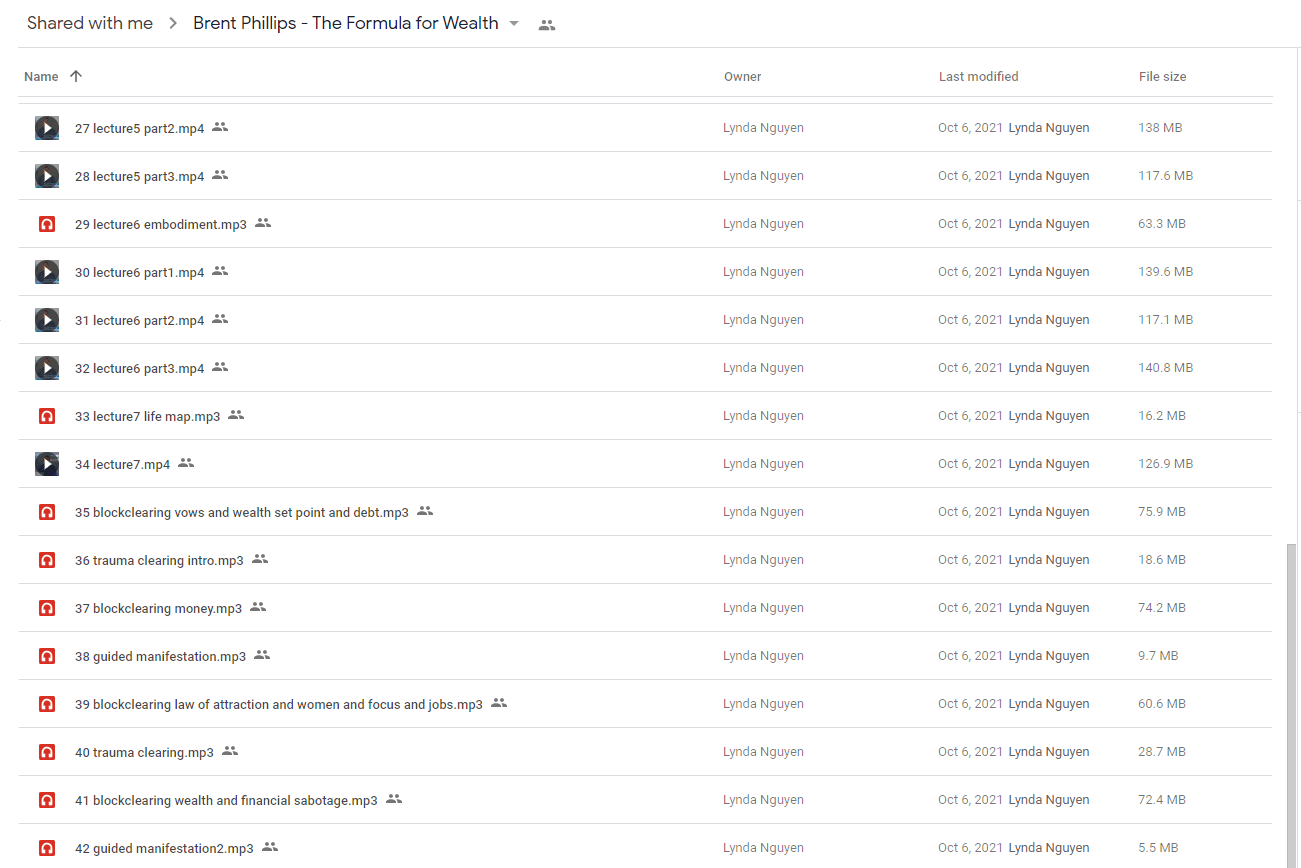Viewport: 1301px width, 868px height.
Task: Select audio icon of 33 lecture7 life map.mp3
Action: point(47,416)
